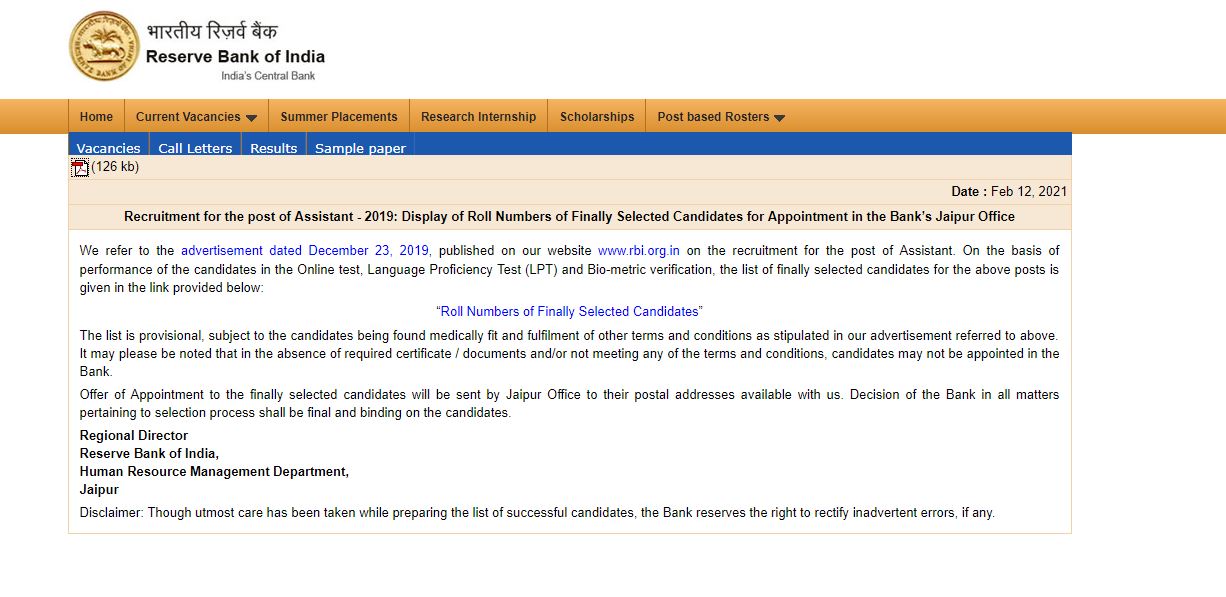Click the Reserve Bank of India logo
This screenshot has width=1226, height=597.
click(103, 45)
